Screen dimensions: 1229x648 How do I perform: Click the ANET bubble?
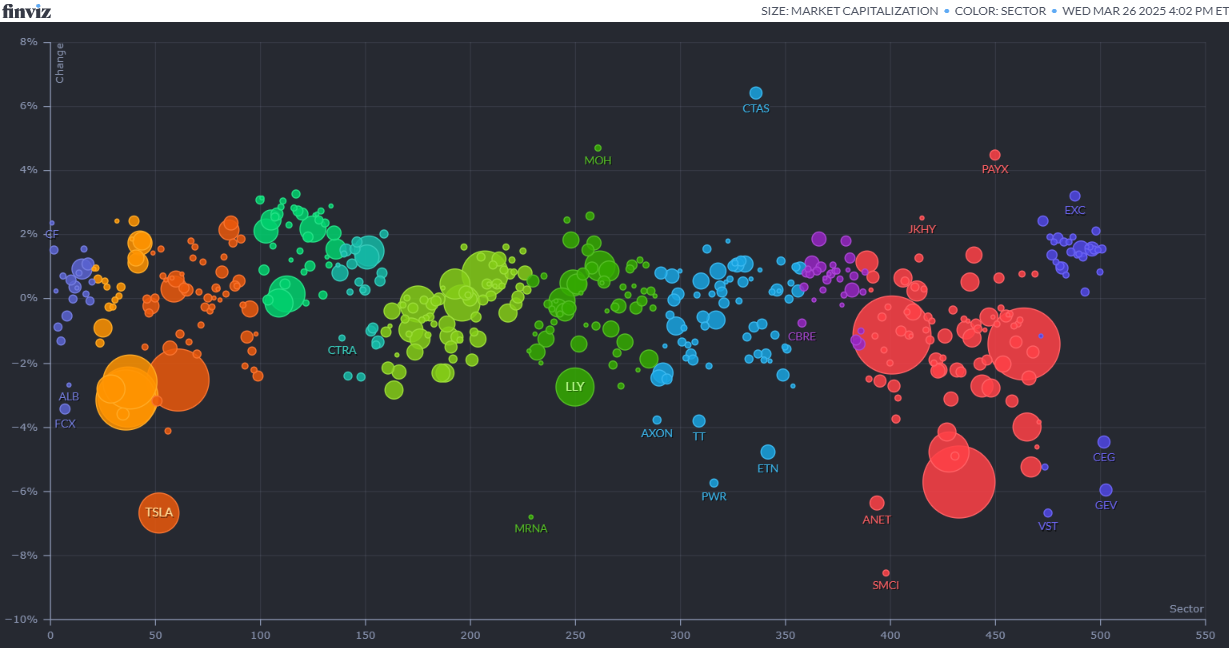877,503
